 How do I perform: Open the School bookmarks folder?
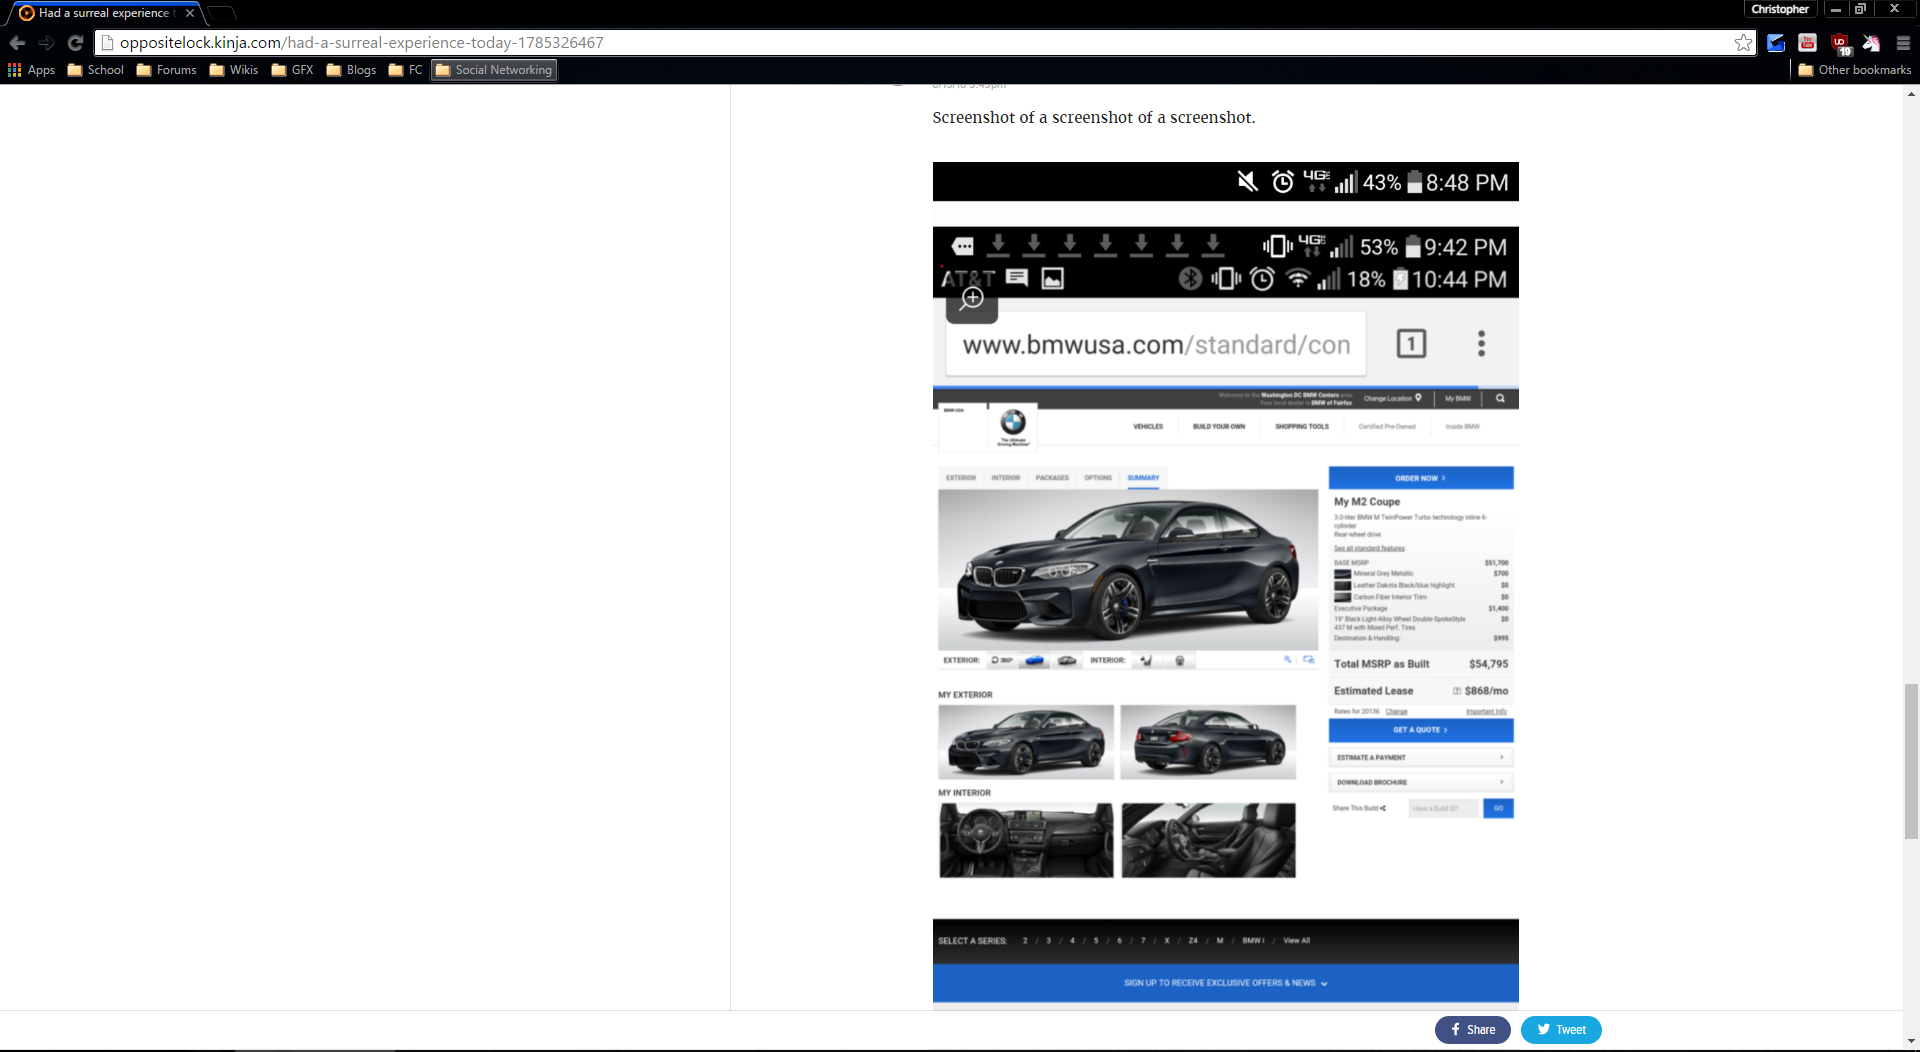pyautogui.click(x=95, y=70)
